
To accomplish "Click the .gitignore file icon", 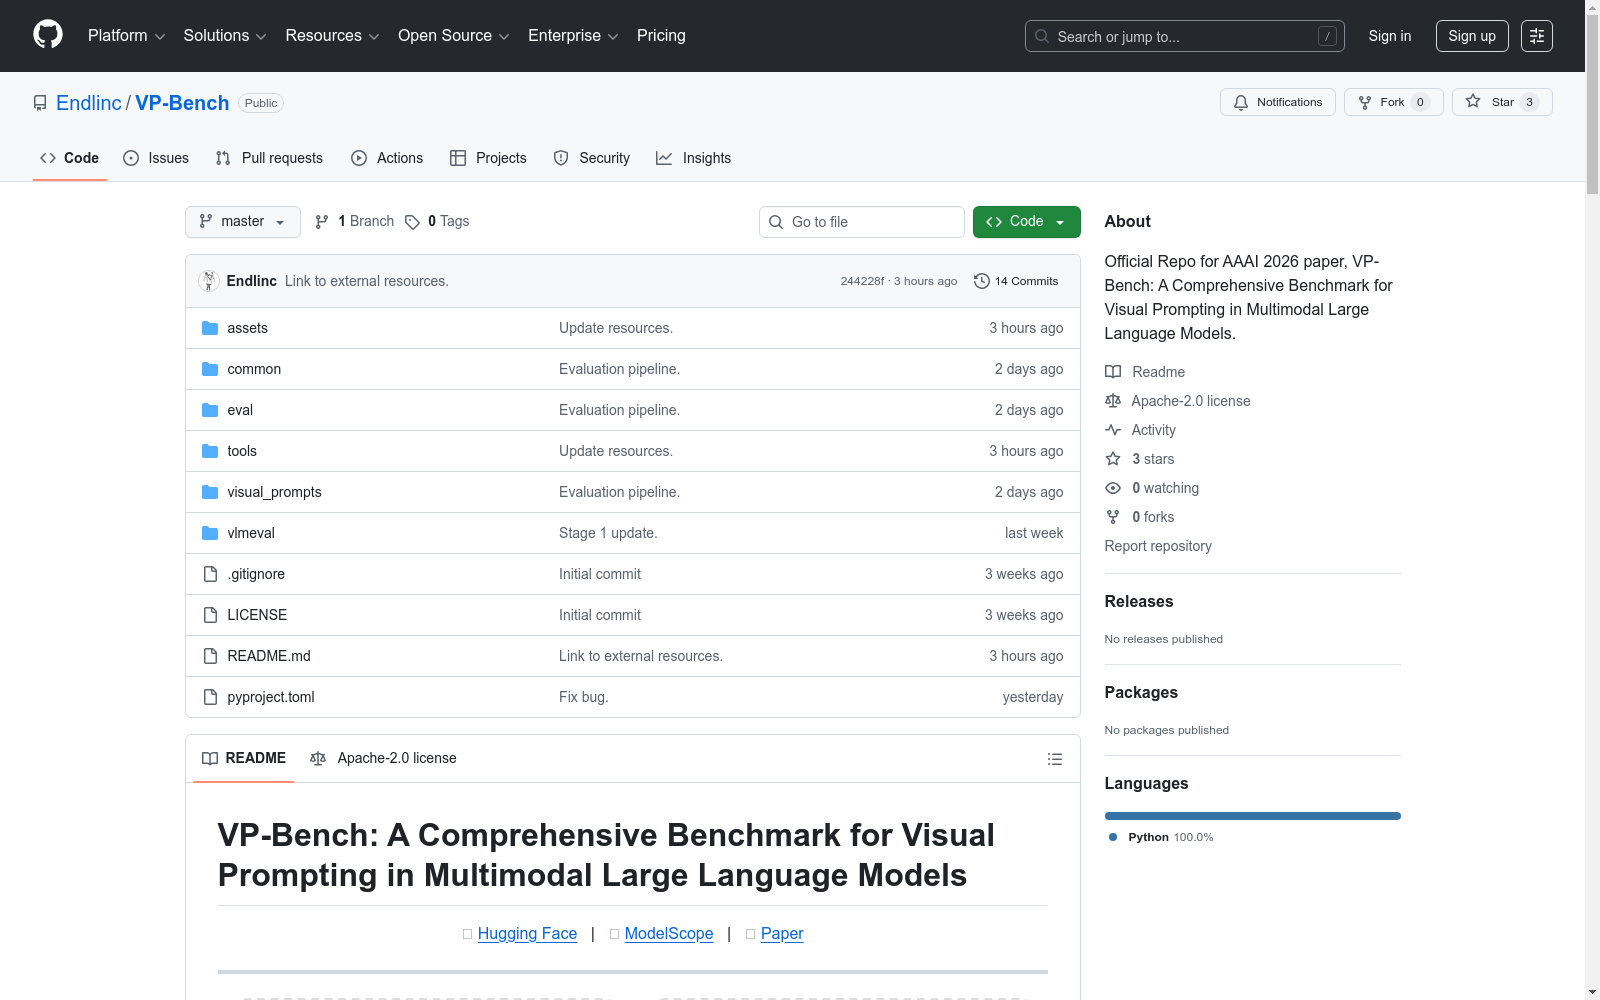I will click(210, 574).
